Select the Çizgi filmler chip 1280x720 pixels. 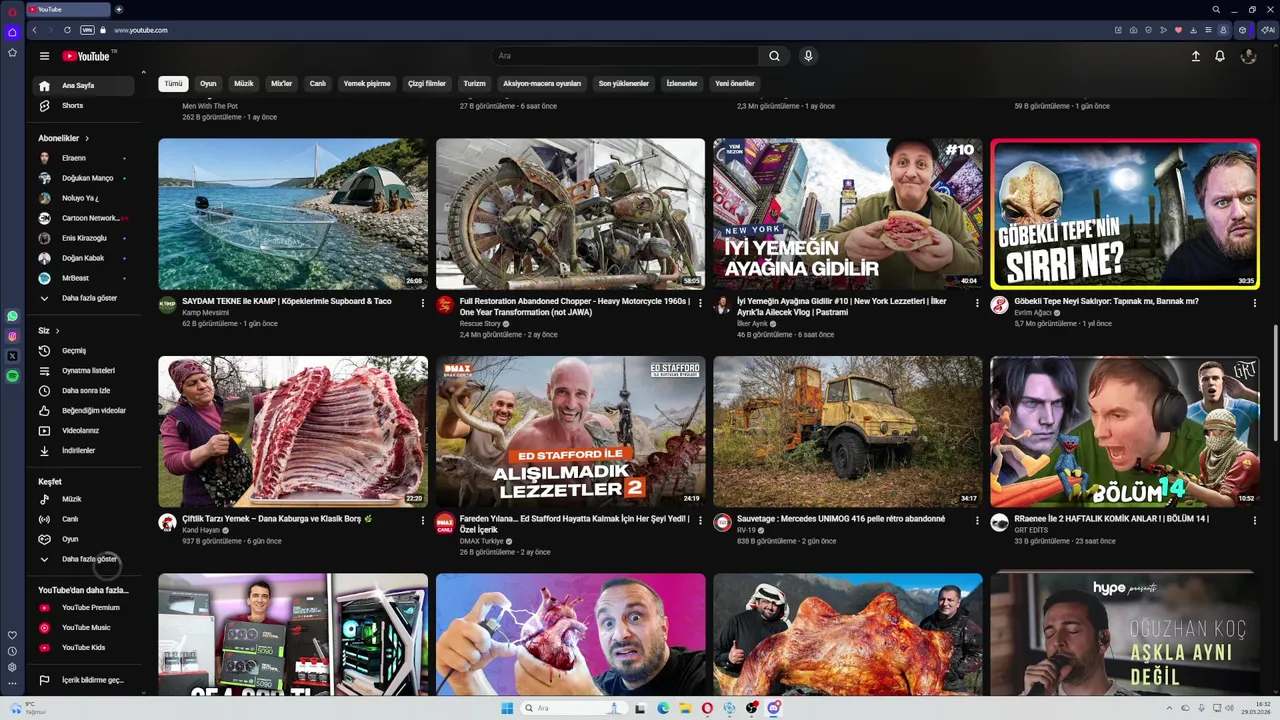point(427,84)
